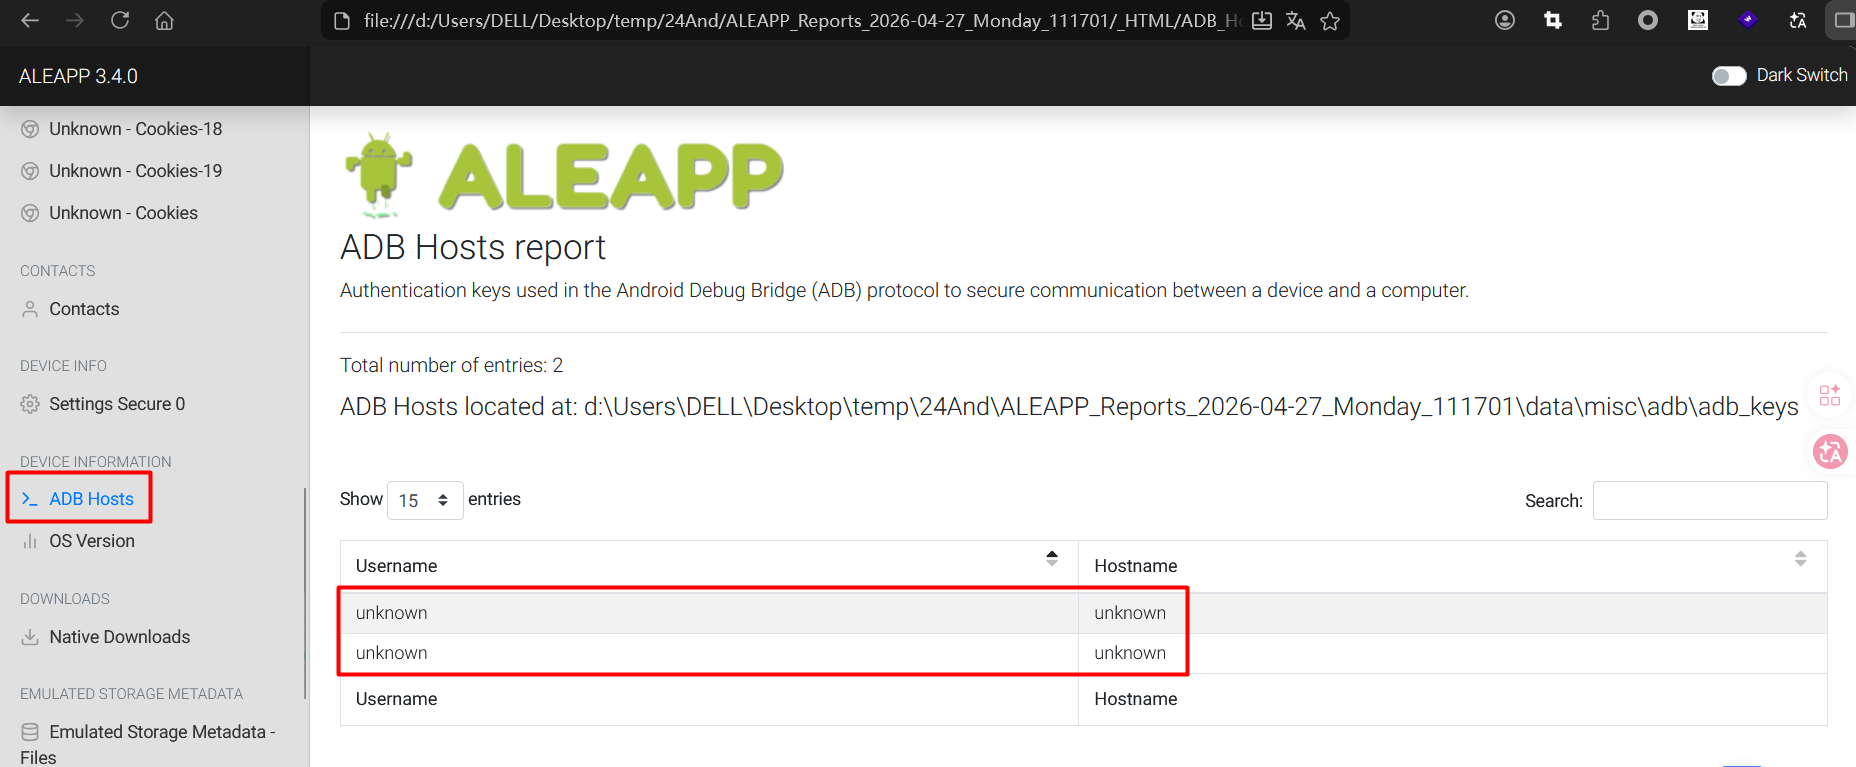
Task: Select ADB Hosts in the sidebar
Action: coord(91,499)
